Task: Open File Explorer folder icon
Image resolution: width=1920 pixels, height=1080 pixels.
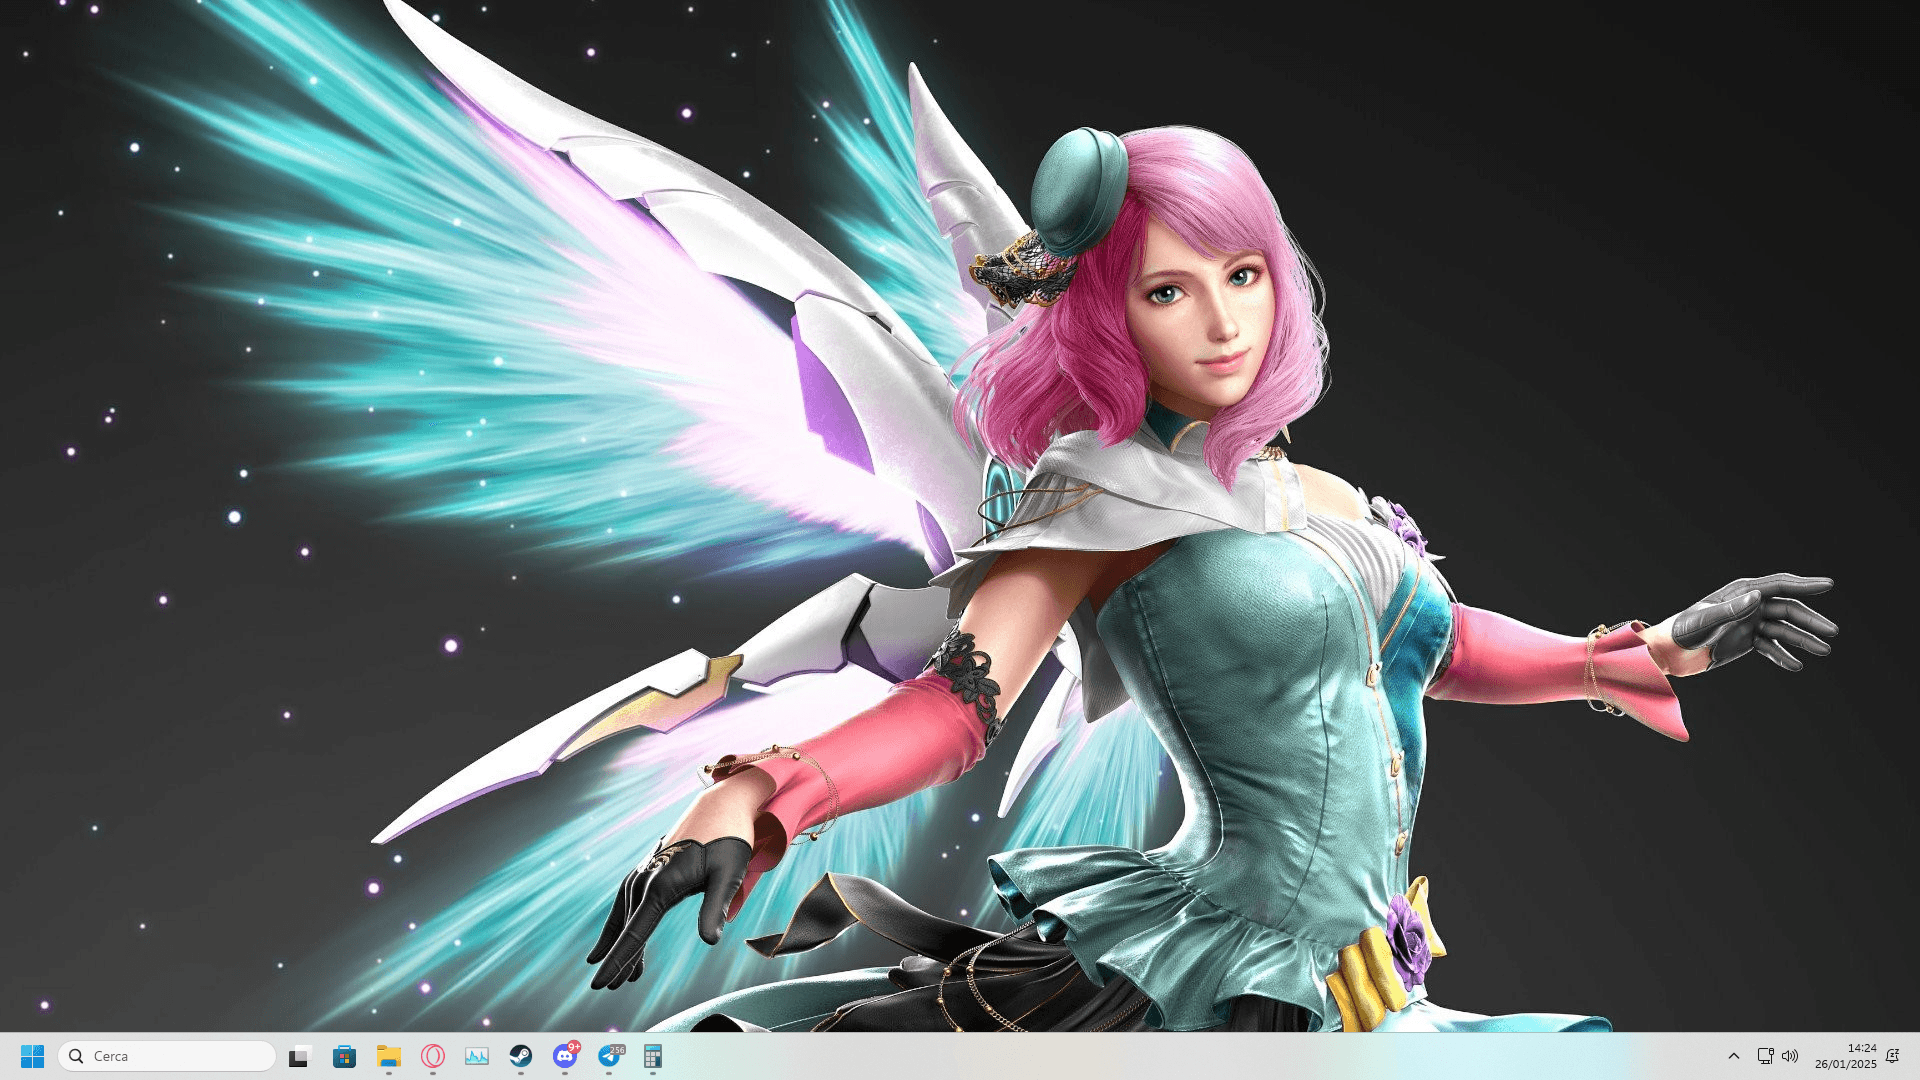Action: pos(388,1056)
